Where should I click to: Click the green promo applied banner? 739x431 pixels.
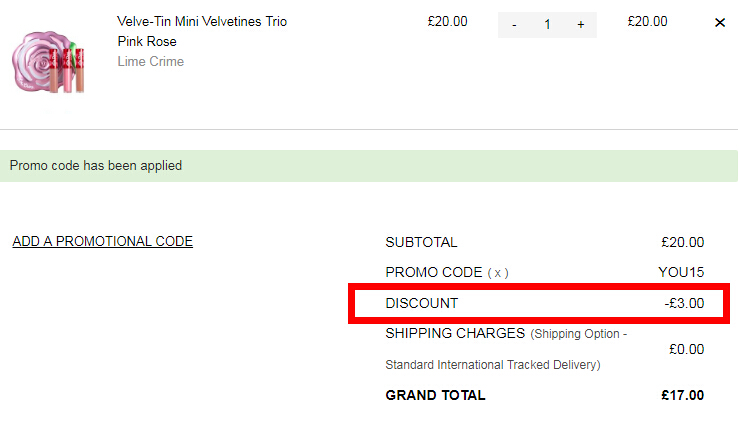pos(369,166)
